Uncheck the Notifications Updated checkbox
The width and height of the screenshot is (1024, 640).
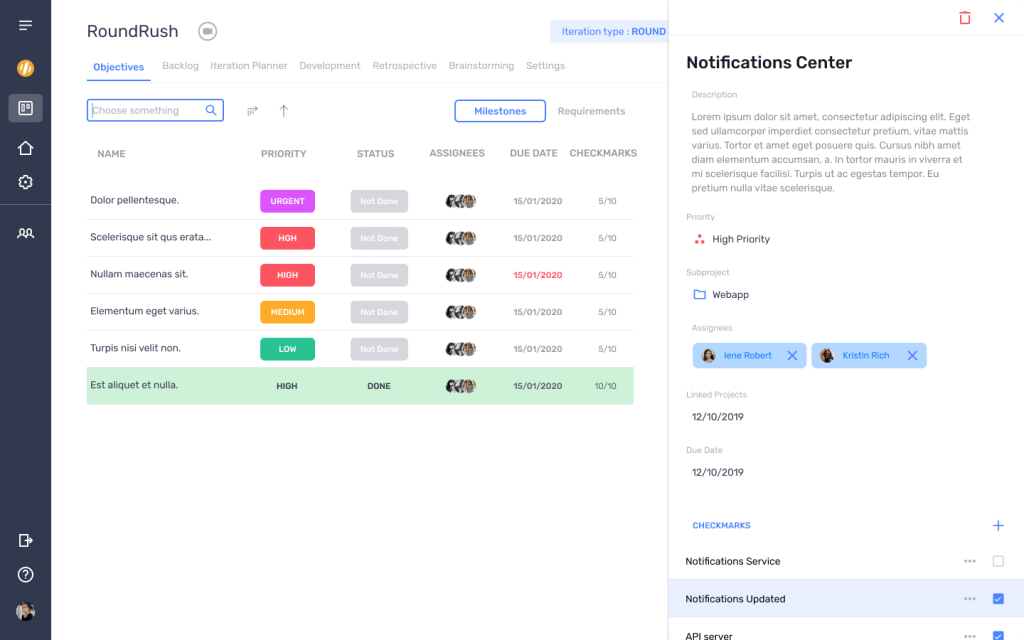pos(998,599)
